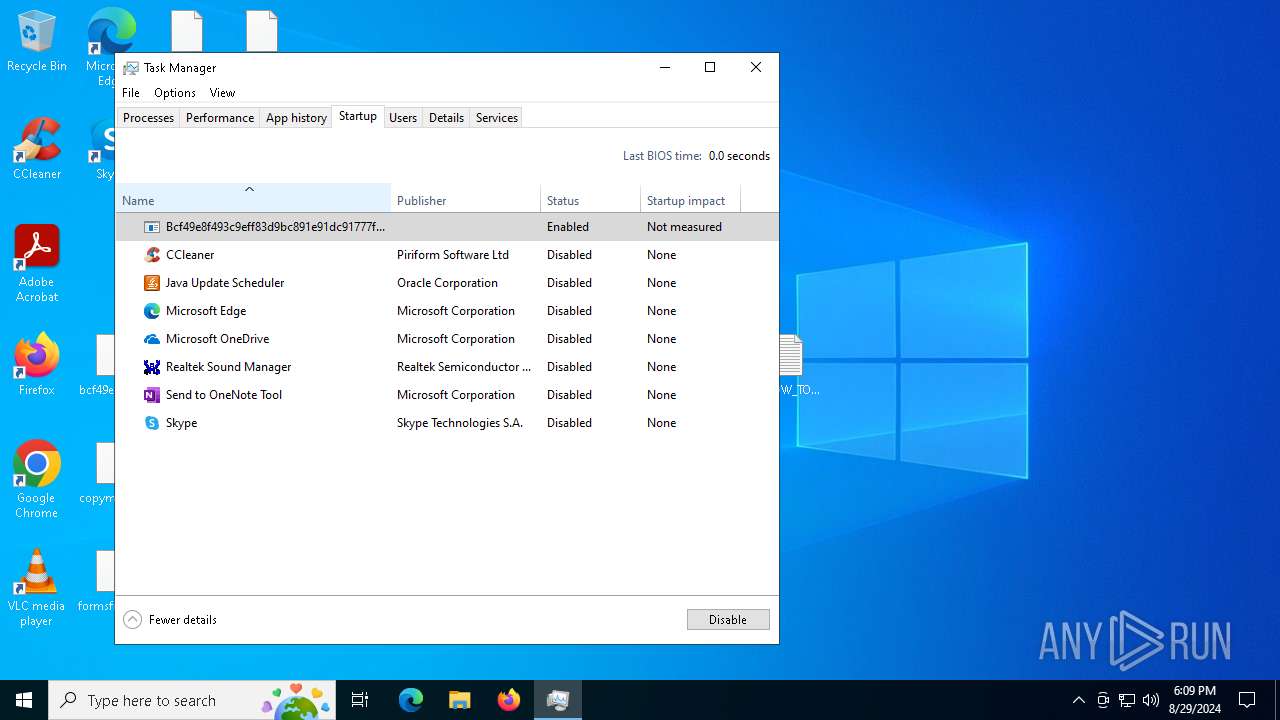
Task: Select the CCleaner desktop shortcut
Action: 37,150
